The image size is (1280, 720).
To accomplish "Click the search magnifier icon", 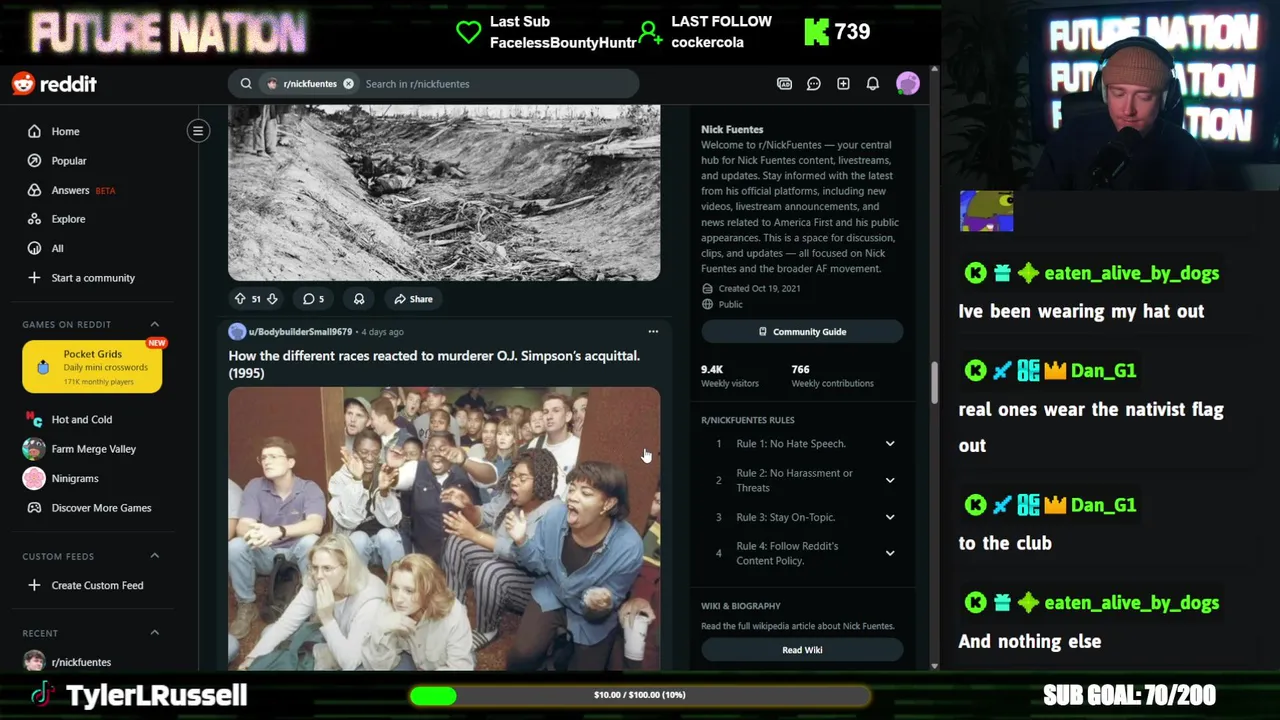I will pos(246,84).
